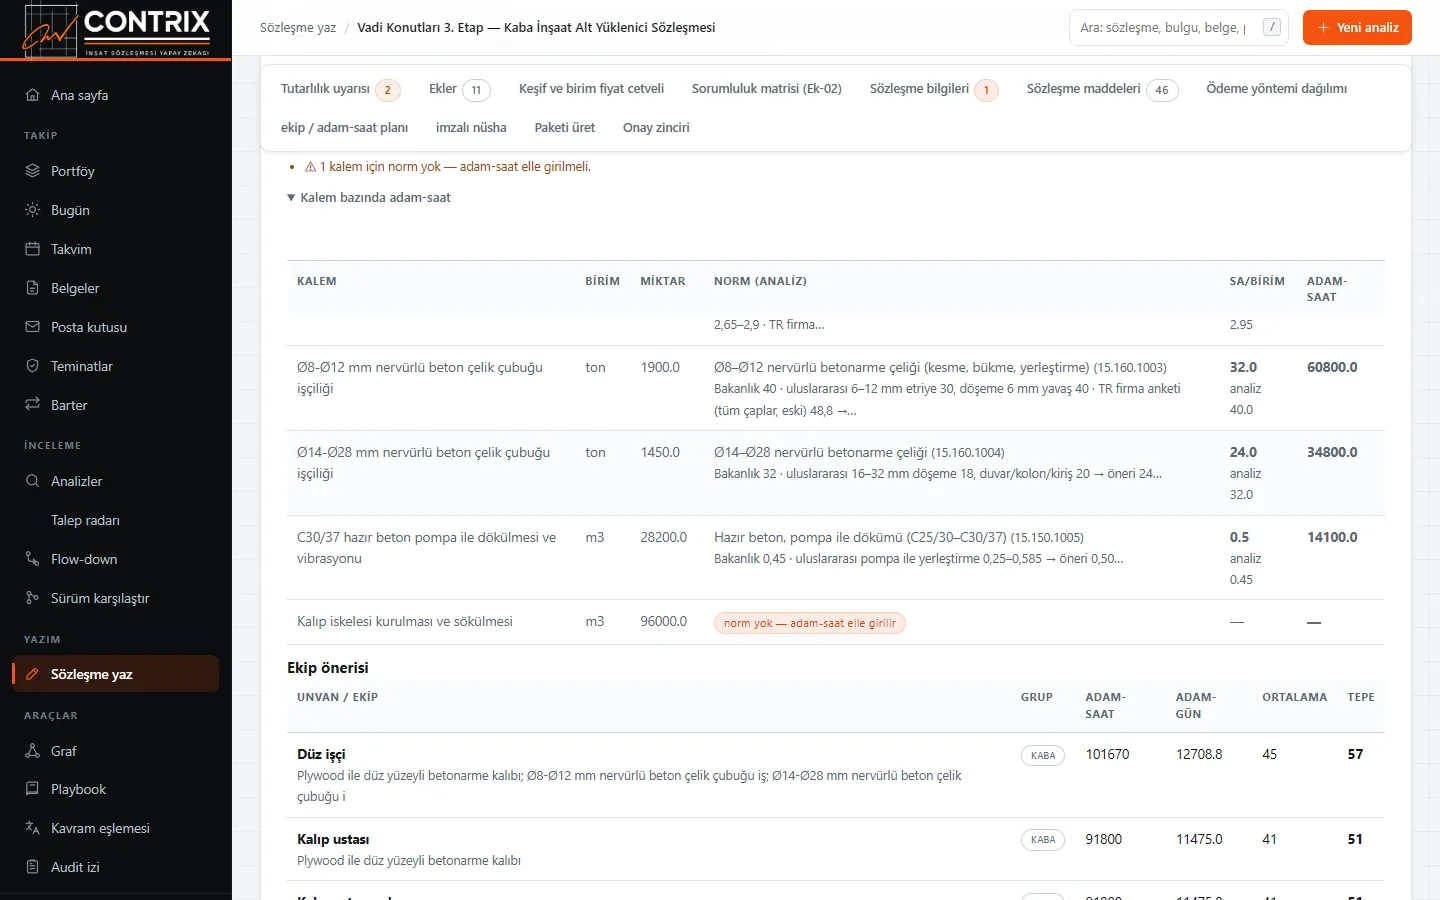Click the Playbook book icon

(32, 789)
